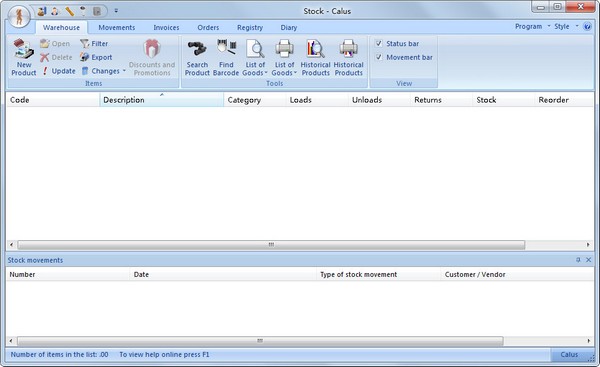
Task: Click left arrow of products list scrollbar
Action: click(x=11, y=245)
